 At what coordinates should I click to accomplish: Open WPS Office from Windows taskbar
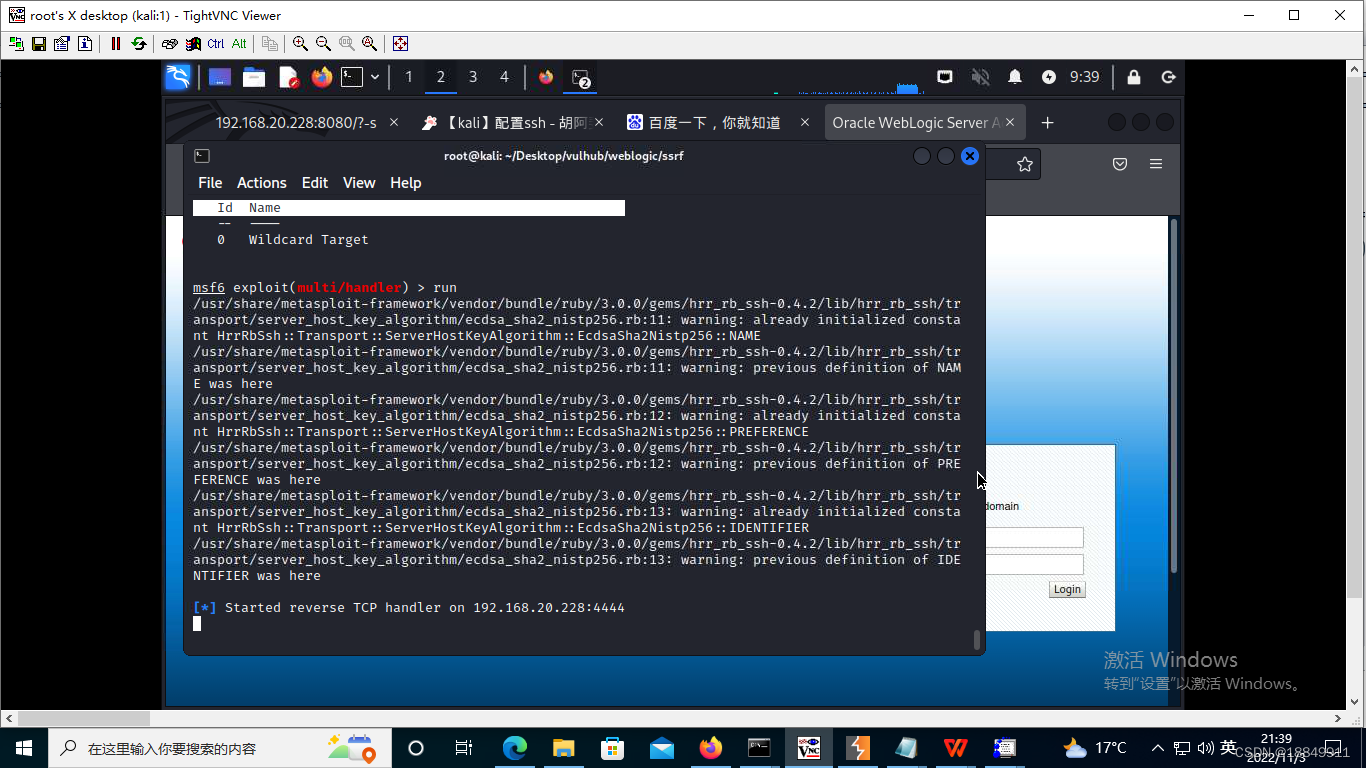pos(955,748)
